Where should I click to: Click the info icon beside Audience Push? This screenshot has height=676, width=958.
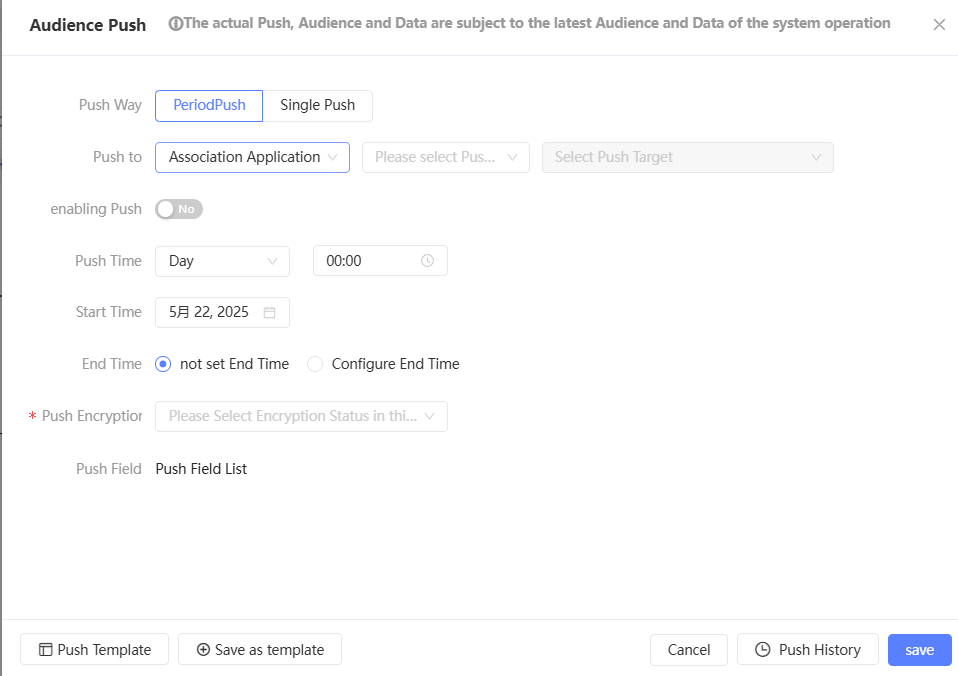point(176,24)
